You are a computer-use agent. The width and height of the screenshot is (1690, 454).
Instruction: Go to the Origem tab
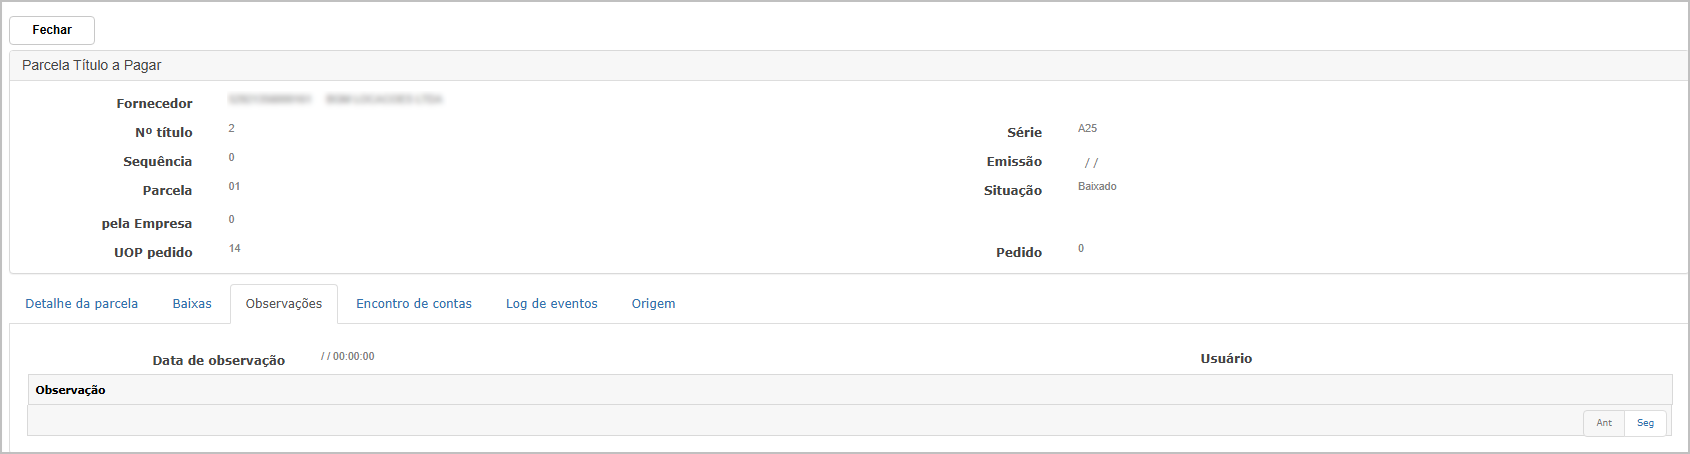(653, 304)
